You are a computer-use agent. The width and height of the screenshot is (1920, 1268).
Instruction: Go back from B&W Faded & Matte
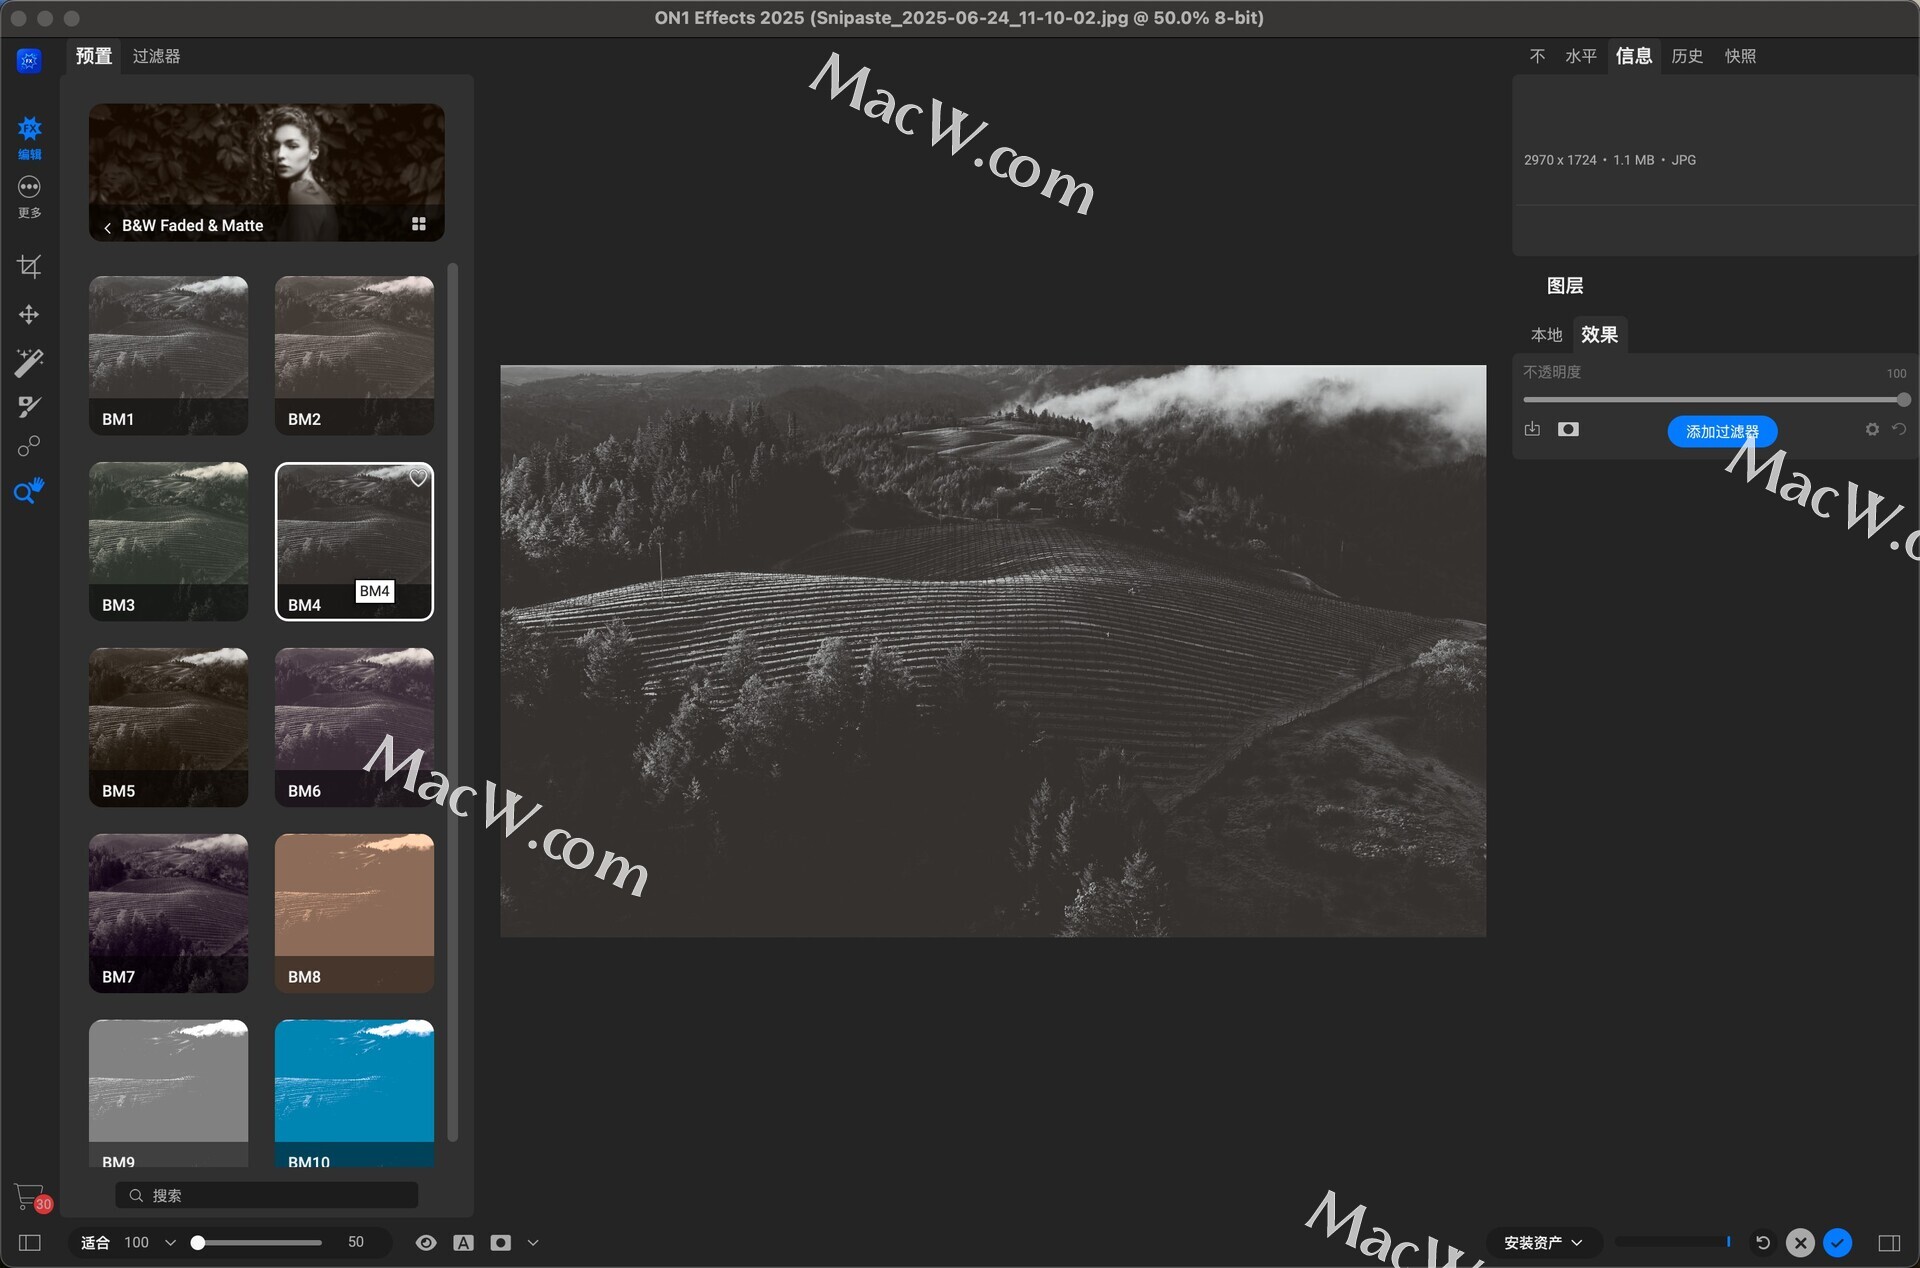[107, 227]
